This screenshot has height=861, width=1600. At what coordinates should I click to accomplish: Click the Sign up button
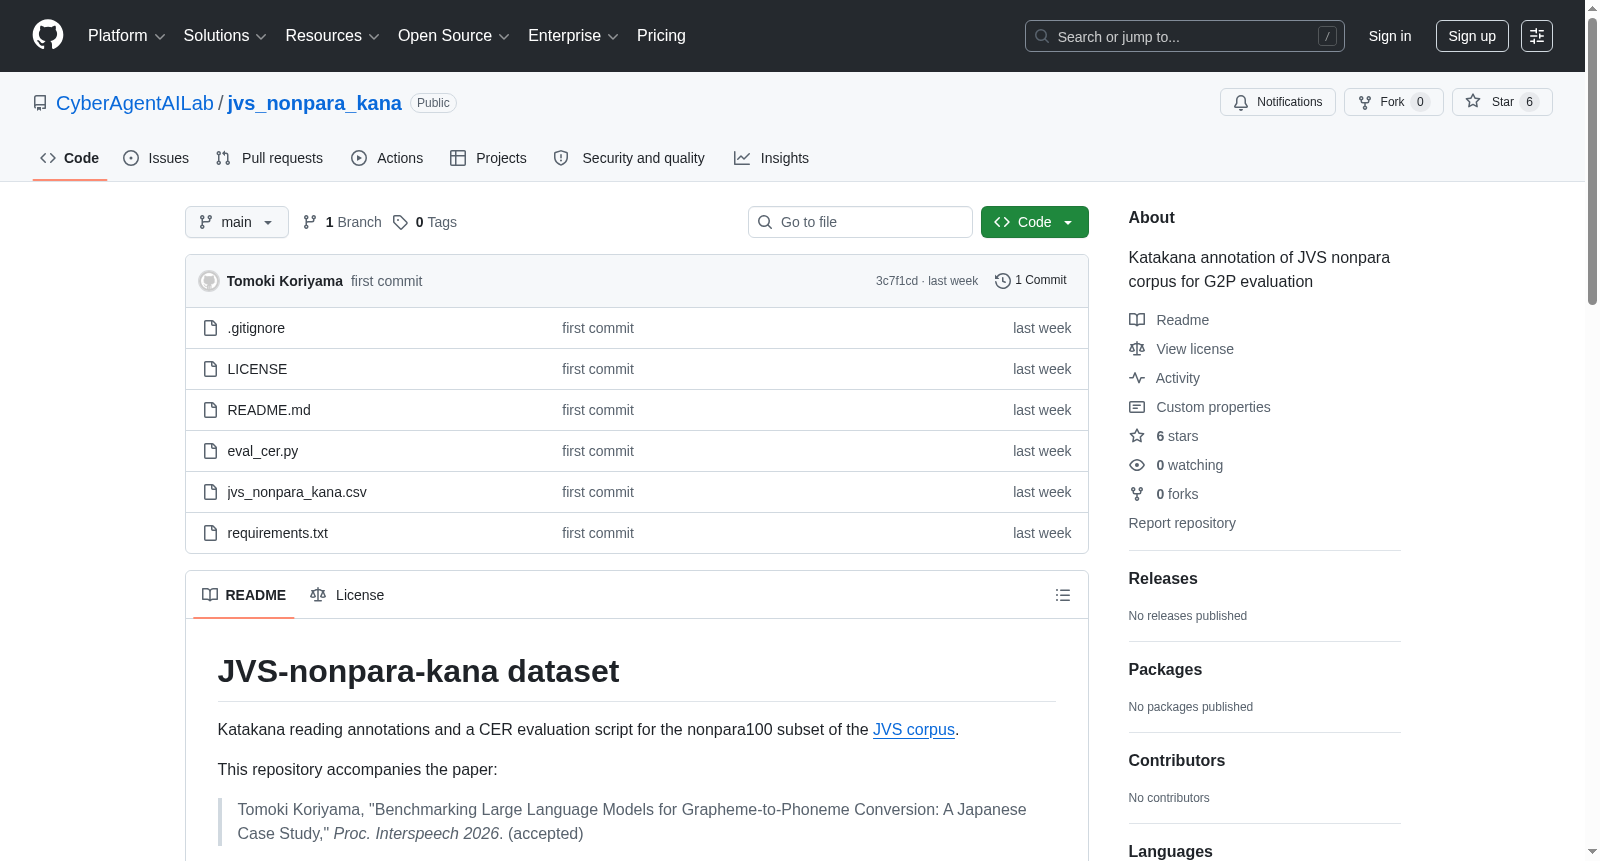click(1472, 36)
